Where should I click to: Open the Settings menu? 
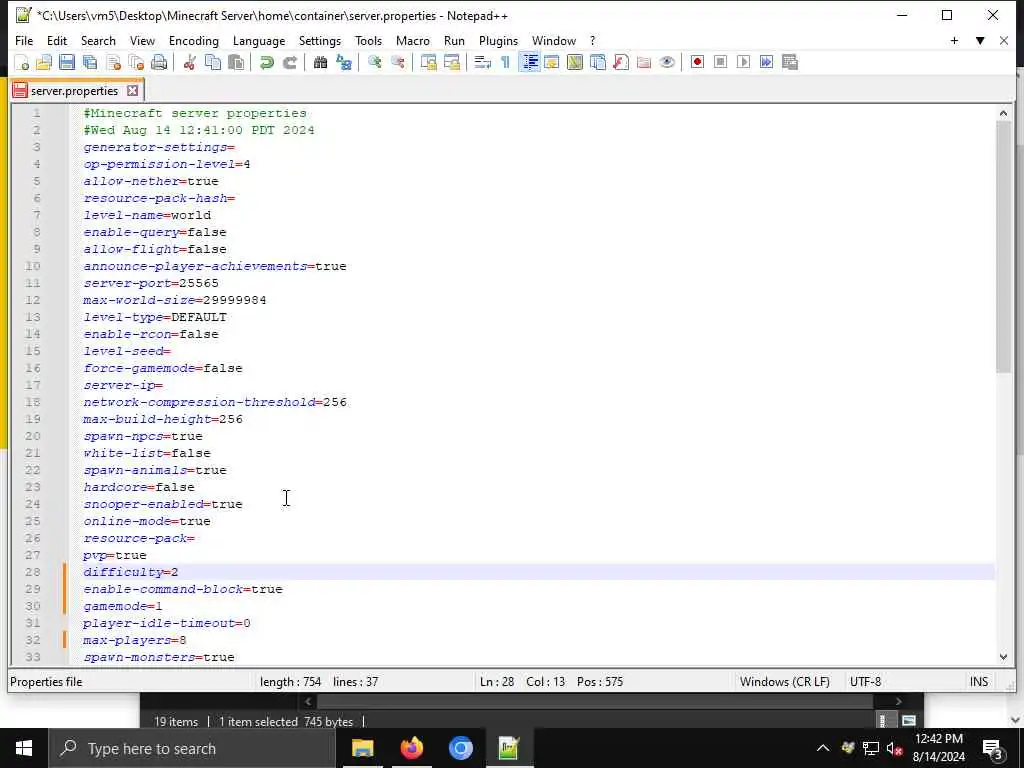320,40
